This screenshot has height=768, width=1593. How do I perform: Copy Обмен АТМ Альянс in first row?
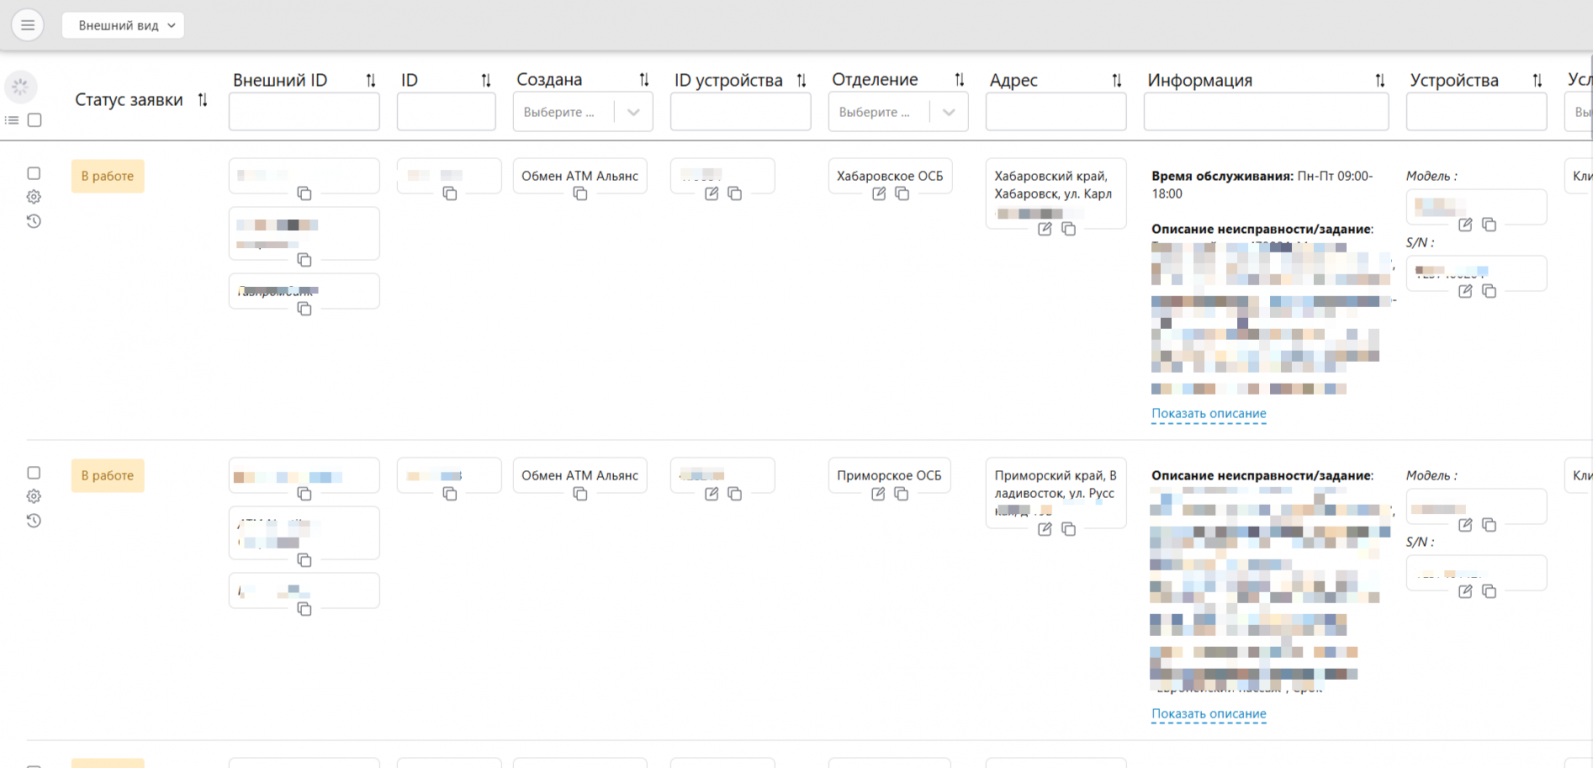580,194
